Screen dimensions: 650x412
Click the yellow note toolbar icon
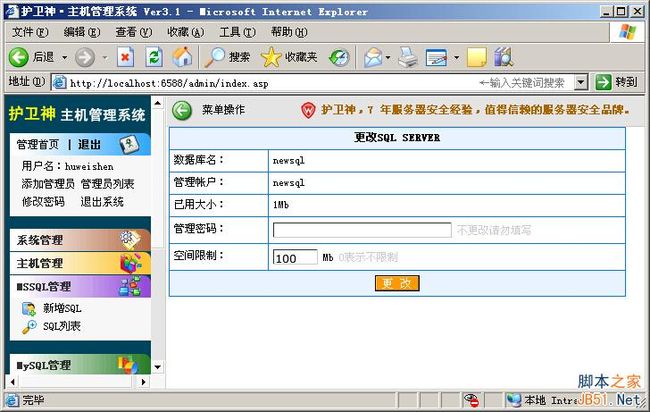tap(477, 57)
